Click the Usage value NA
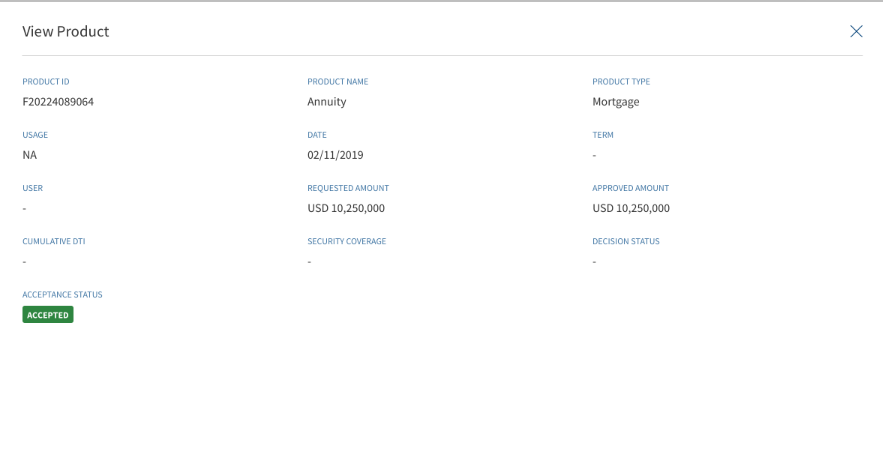Image resolution: width=883 pixels, height=474 pixels. 29,155
